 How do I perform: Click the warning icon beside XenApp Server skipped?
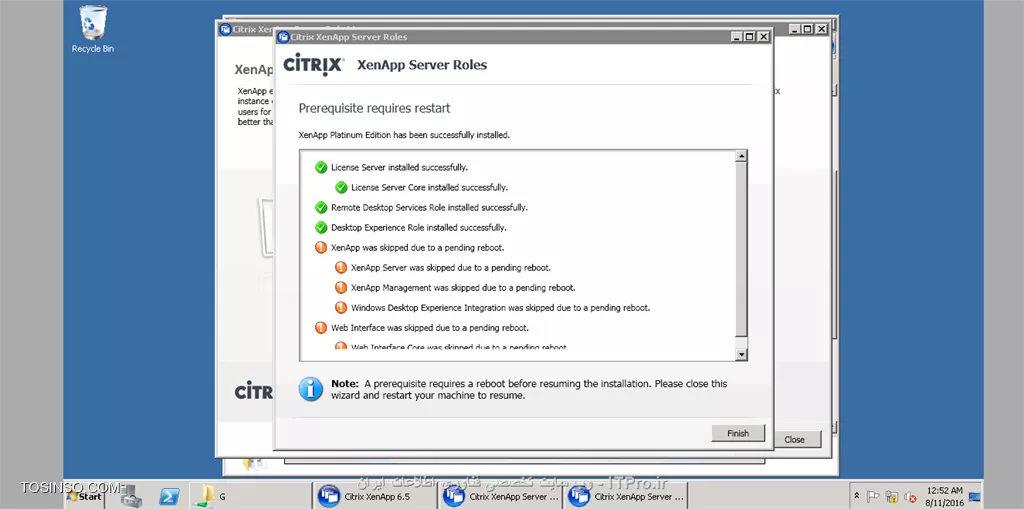(341, 267)
